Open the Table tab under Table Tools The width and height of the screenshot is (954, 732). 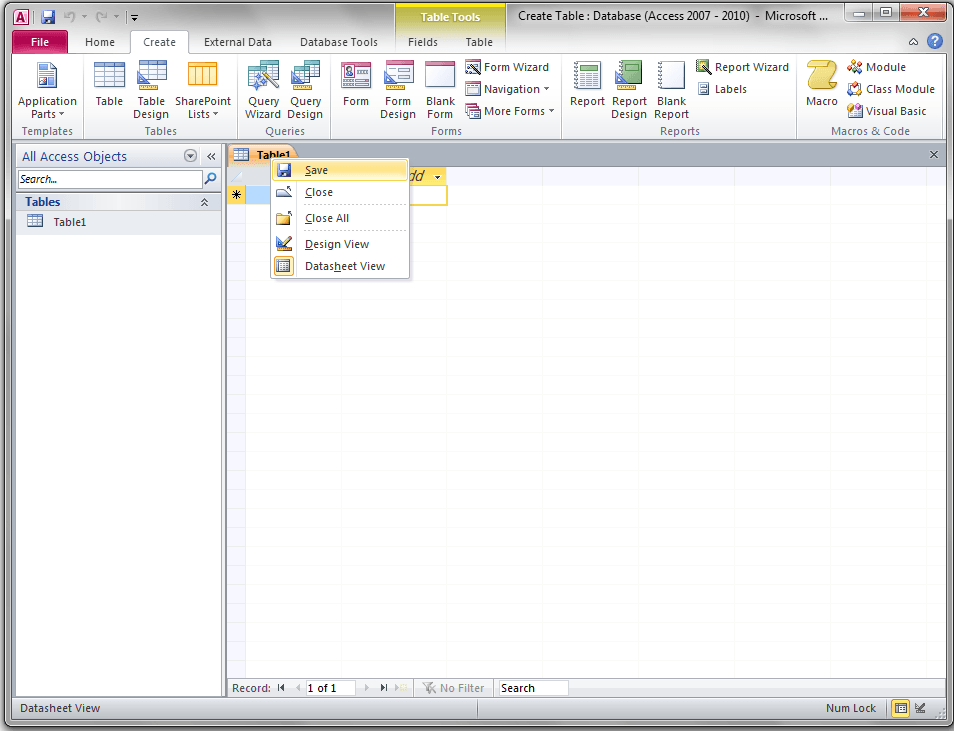coord(479,42)
